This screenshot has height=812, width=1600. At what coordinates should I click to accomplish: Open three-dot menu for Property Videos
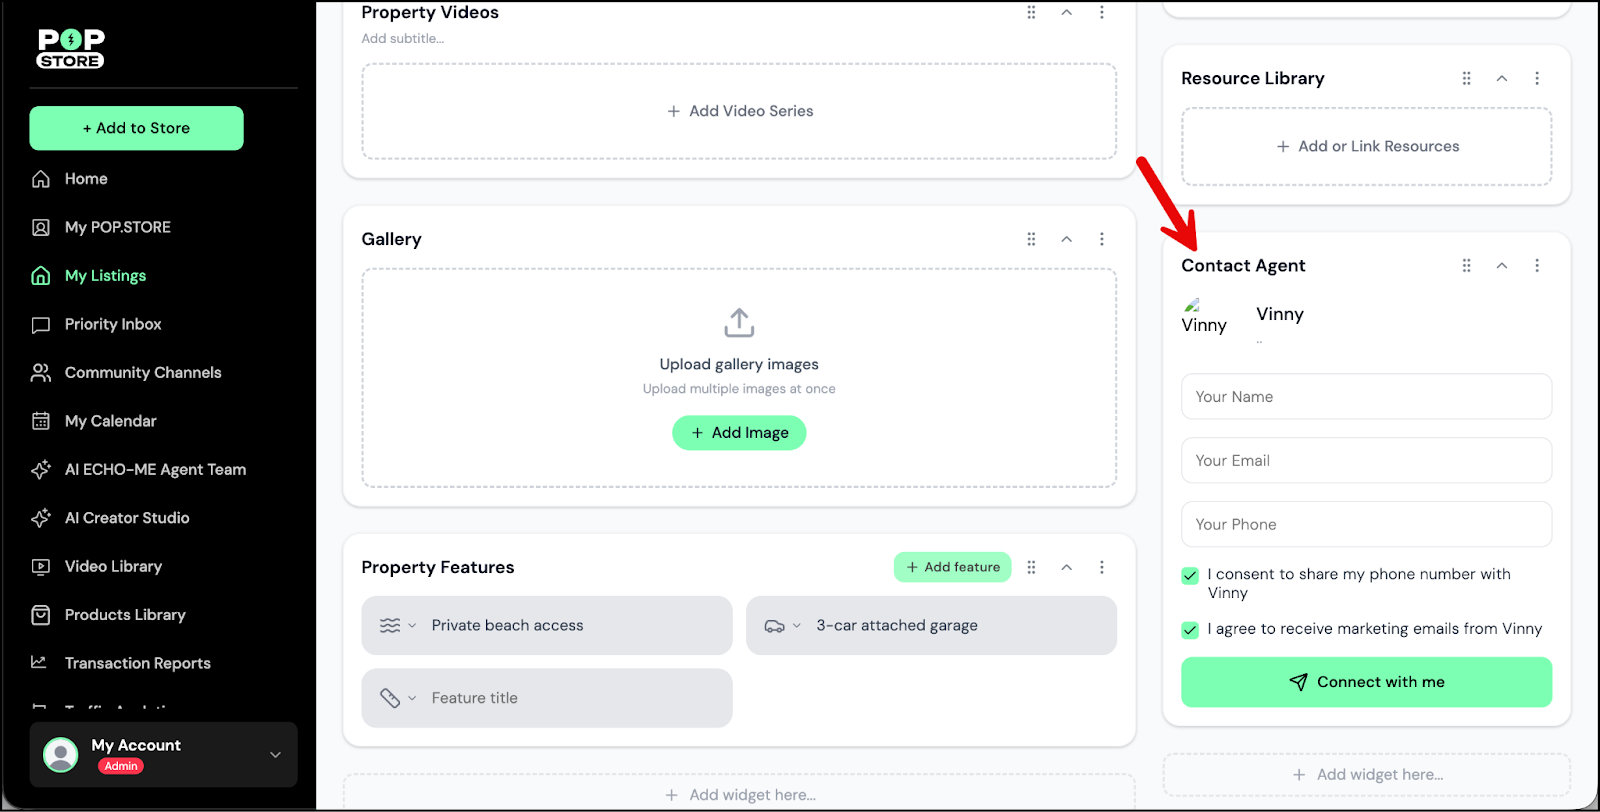(1102, 12)
